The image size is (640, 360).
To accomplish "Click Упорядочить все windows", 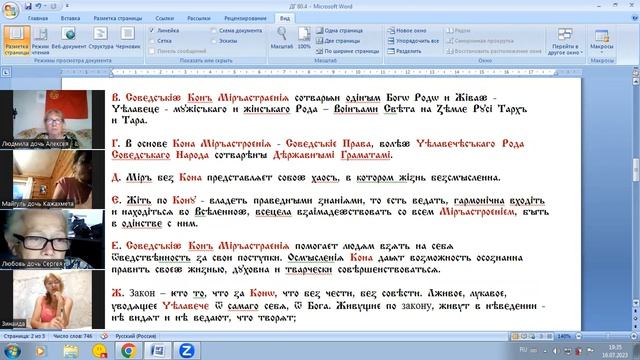I will [x=413, y=41].
